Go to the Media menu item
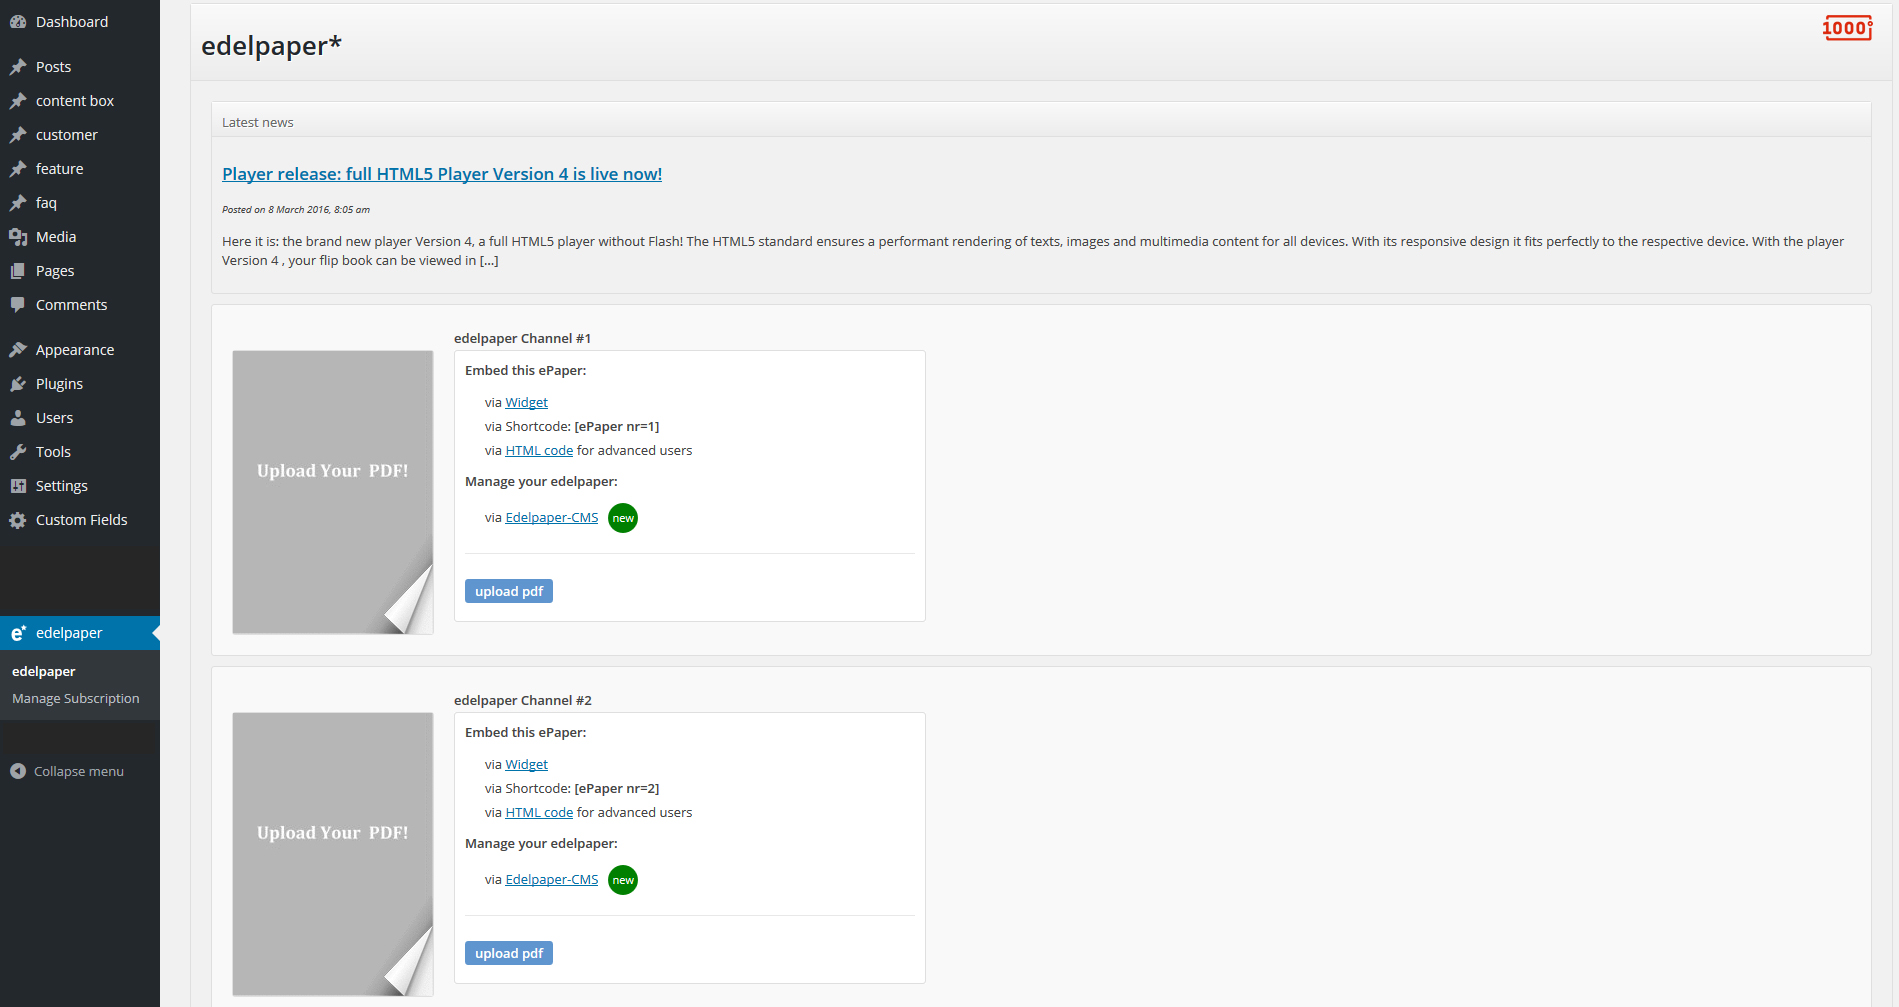Image resolution: width=1899 pixels, height=1007 pixels. (x=80, y=237)
